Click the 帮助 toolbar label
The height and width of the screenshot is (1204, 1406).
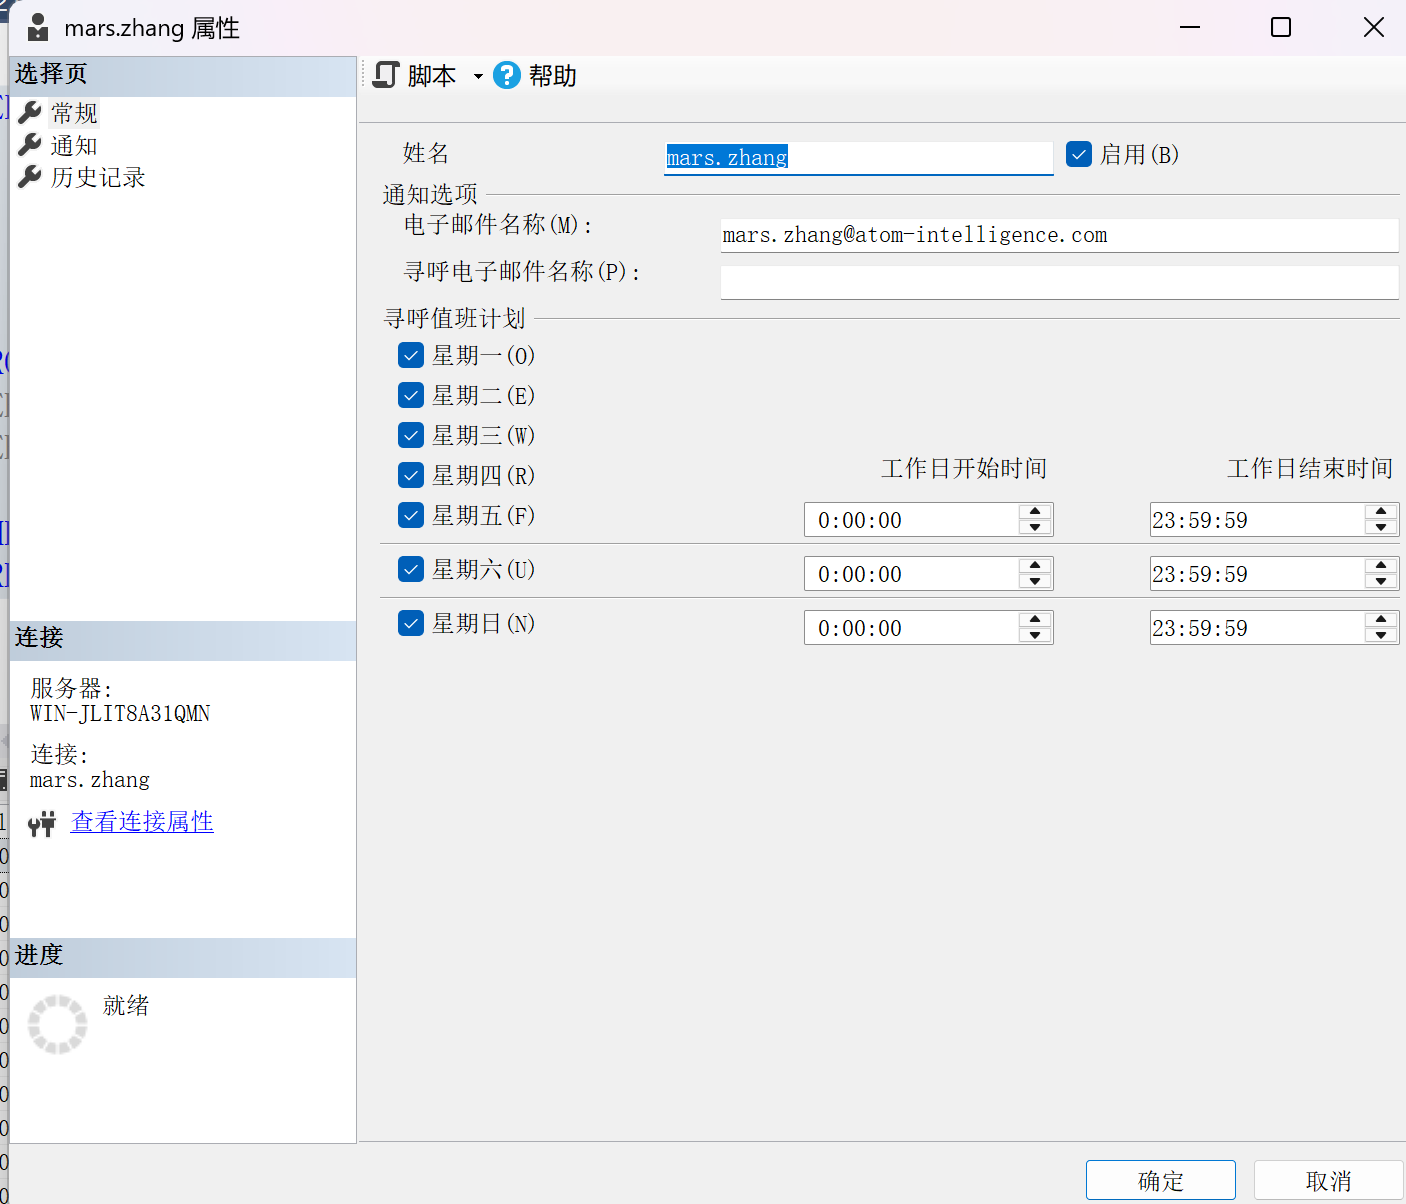(x=552, y=76)
